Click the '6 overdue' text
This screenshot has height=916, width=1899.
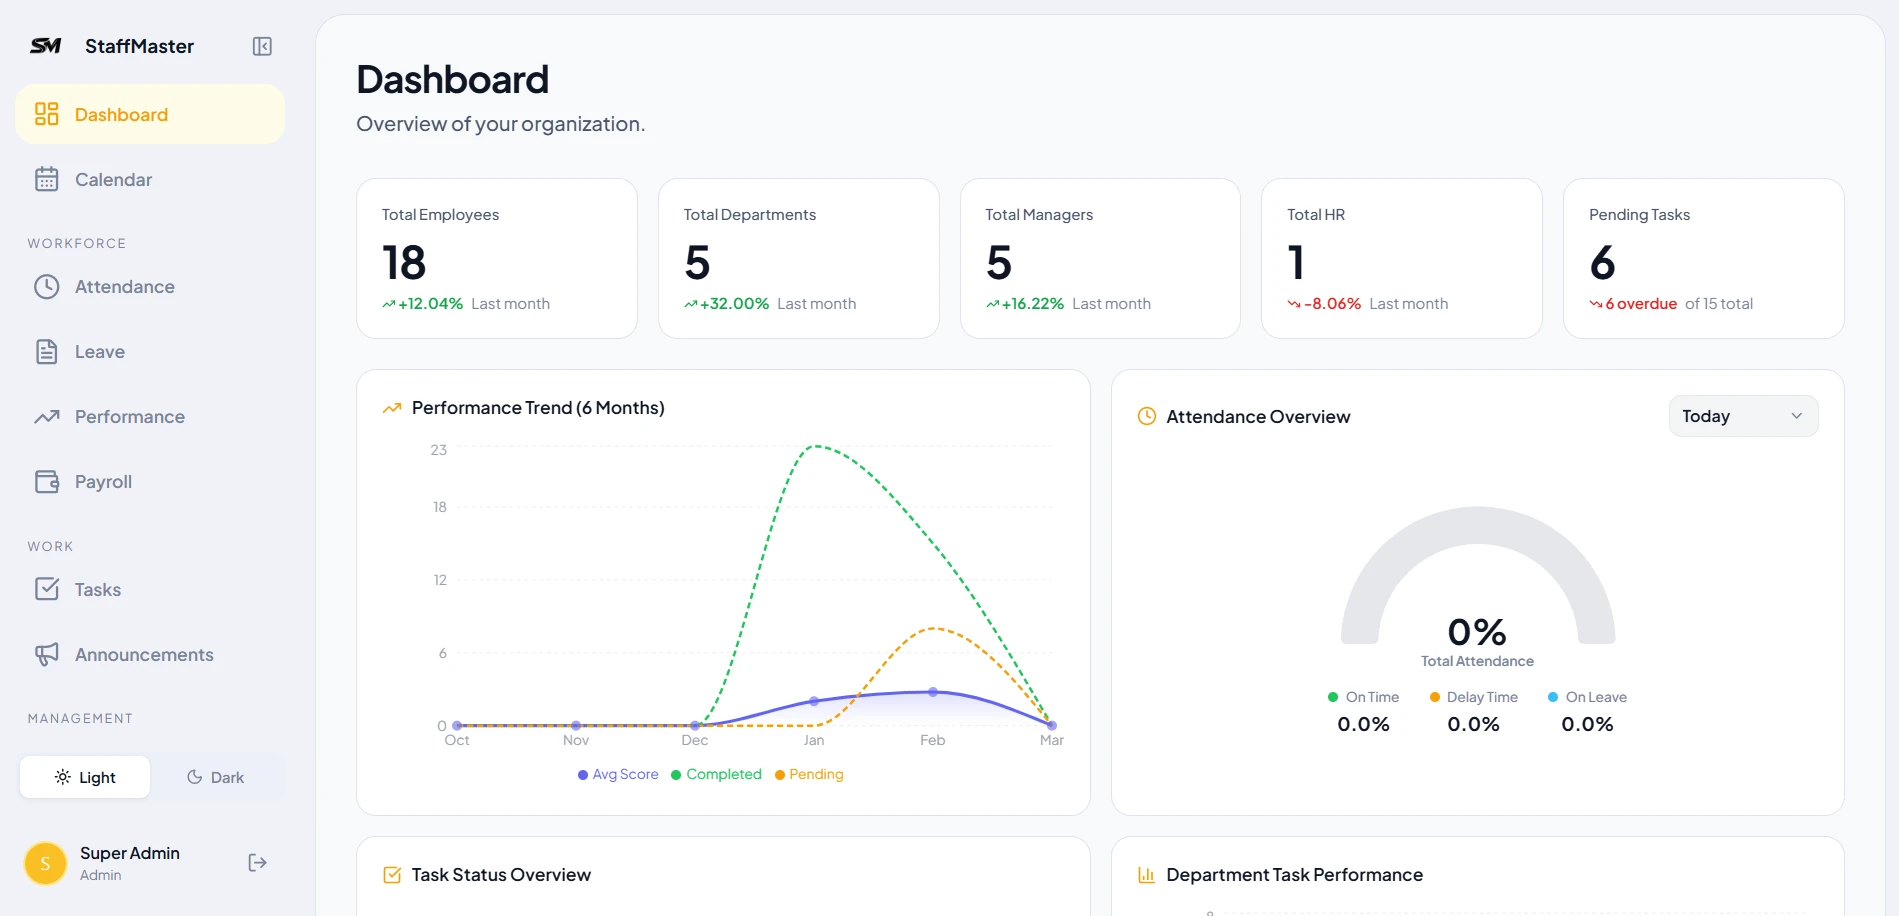[1641, 304]
